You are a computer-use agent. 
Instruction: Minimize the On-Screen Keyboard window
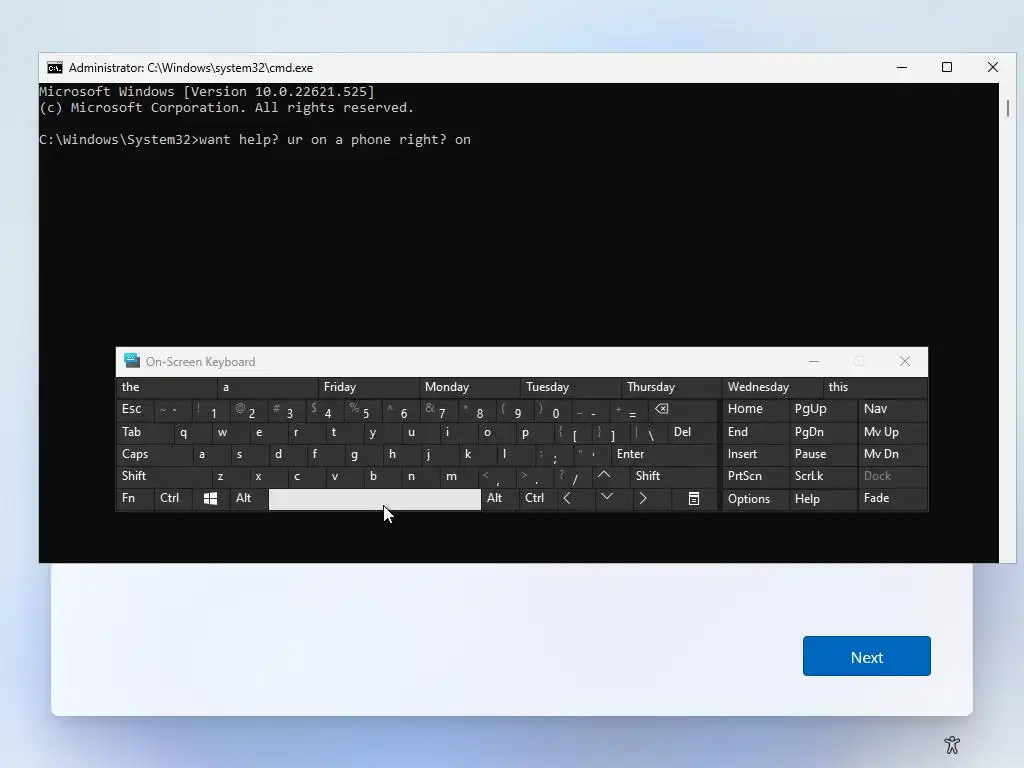[x=814, y=361]
